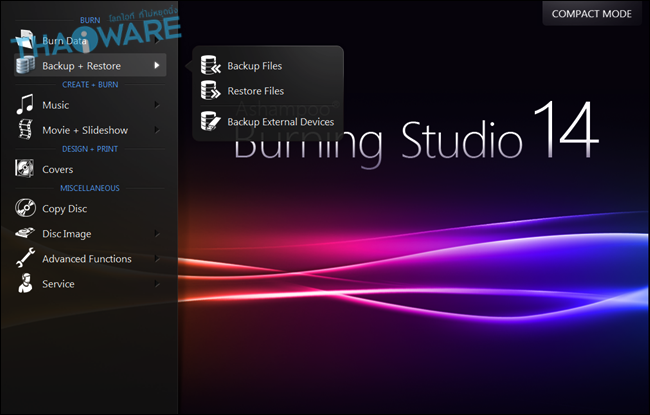The height and width of the screenshot is (415, 650).
Task: Click the Restore Files database icon
Action: pyautogui.click(x=211, y=90)
